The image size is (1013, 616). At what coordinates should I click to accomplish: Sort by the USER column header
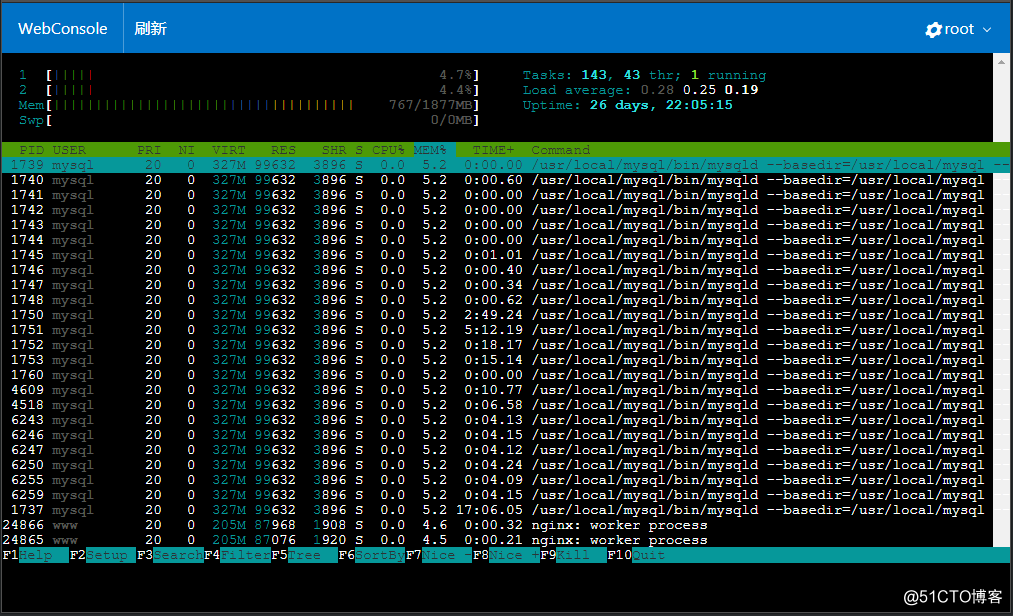pyautogui.click(x=69, y=150)
